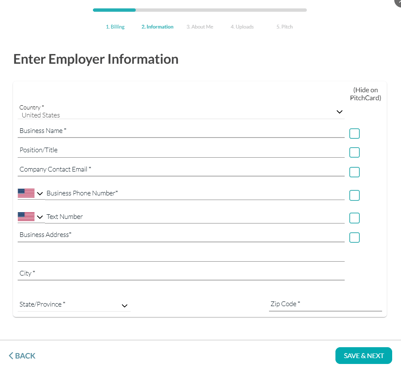
Task: Focus the Zip Code field
Action: 325,304
